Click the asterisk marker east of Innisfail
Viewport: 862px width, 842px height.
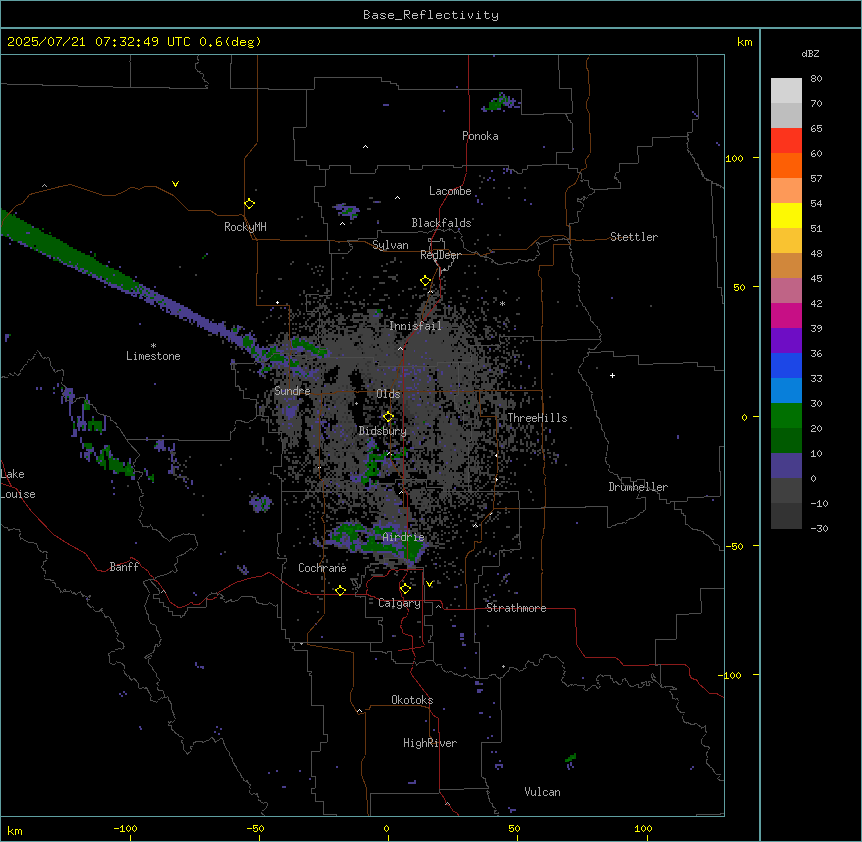click(502, 303)
